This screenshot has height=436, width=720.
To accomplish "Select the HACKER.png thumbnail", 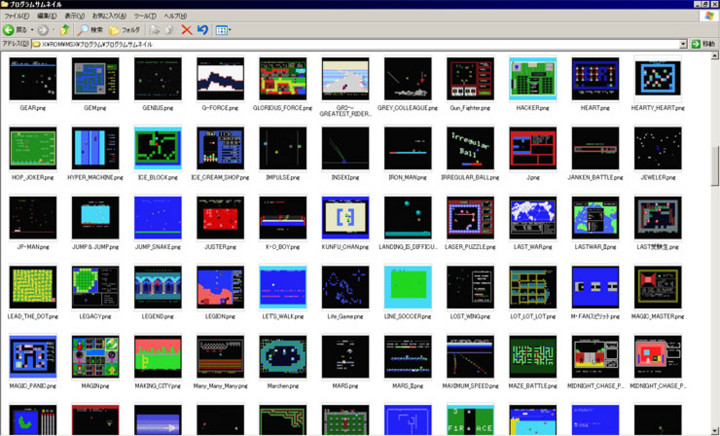I will point(533,78).
